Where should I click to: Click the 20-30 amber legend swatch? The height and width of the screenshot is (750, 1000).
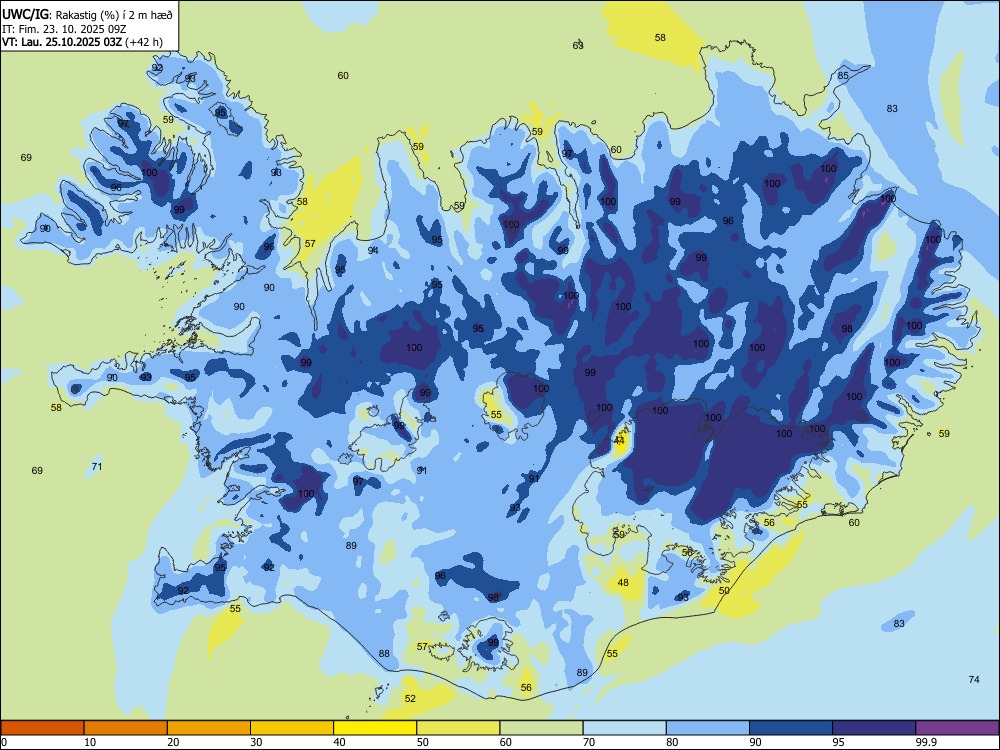209,728
